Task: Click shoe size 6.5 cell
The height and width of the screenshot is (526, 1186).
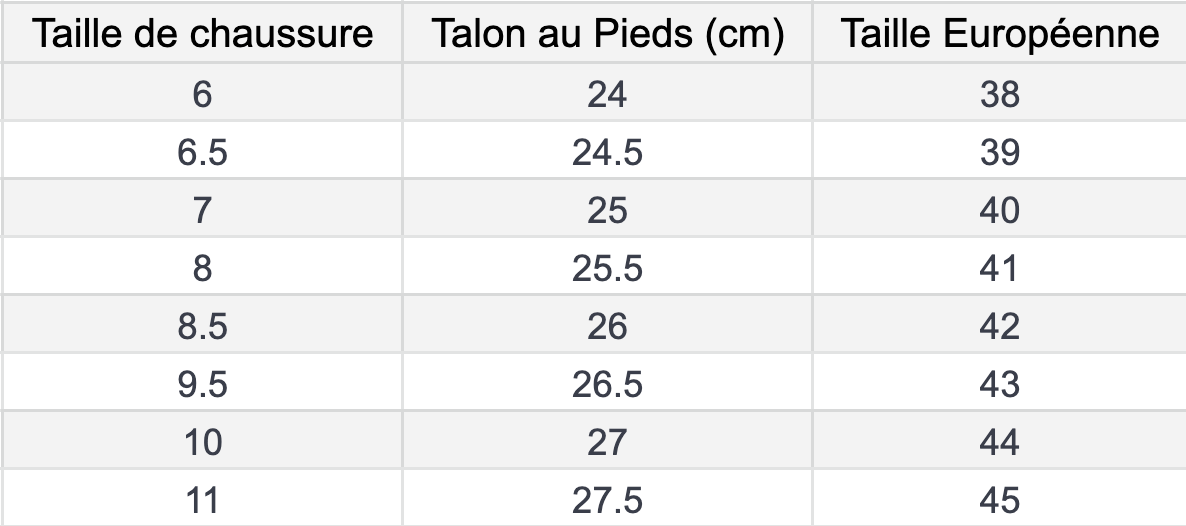Action: click(202, 151)
